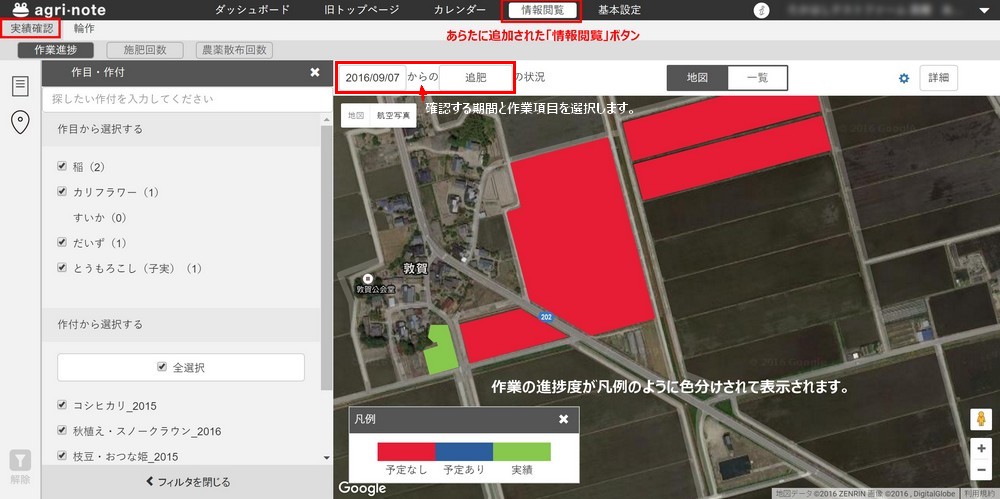This screenshot has height=499, width=1000.
Task: Select 施肥回数 tab
Action: coord(145,50)
